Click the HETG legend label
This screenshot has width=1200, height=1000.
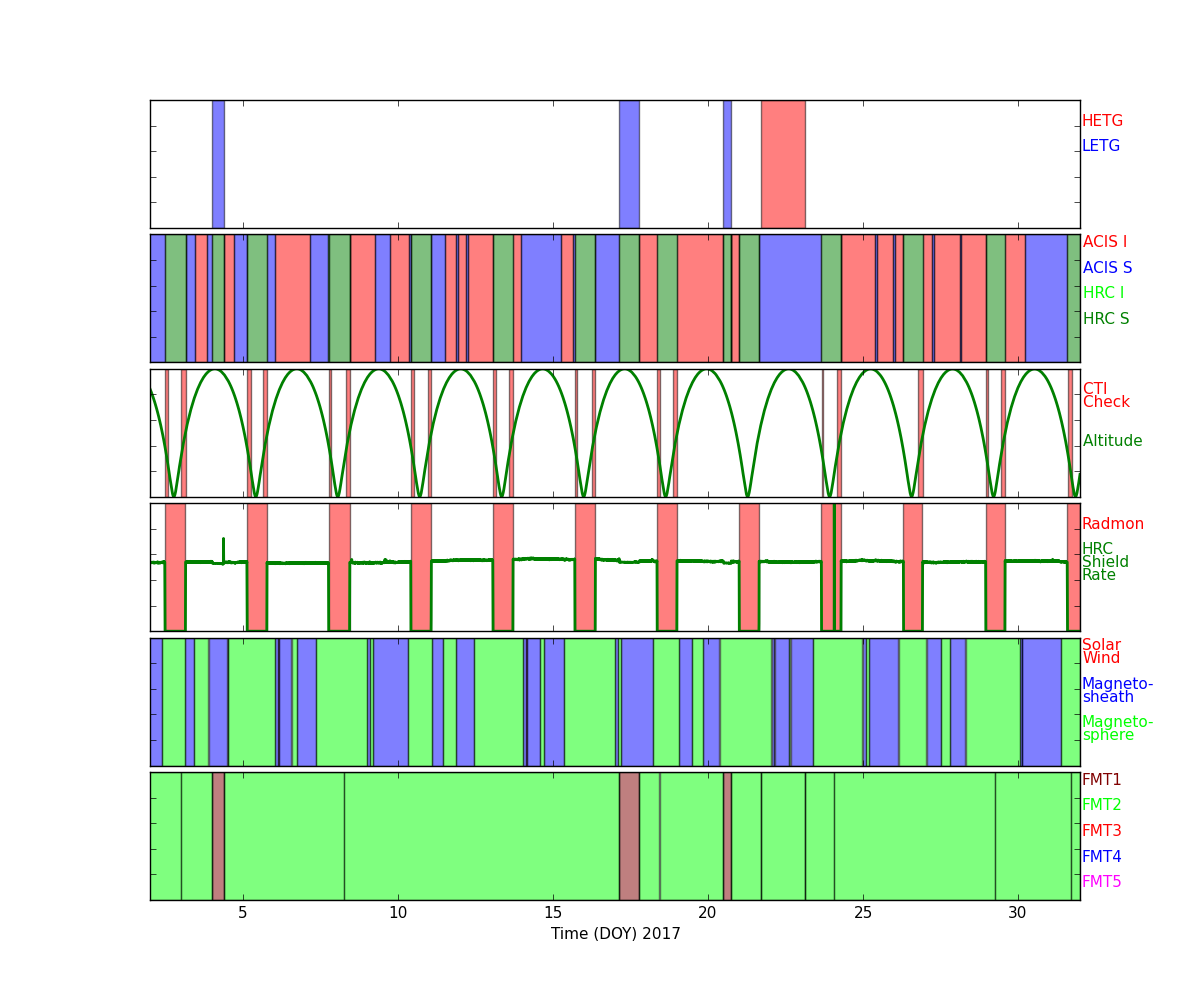1102,121
